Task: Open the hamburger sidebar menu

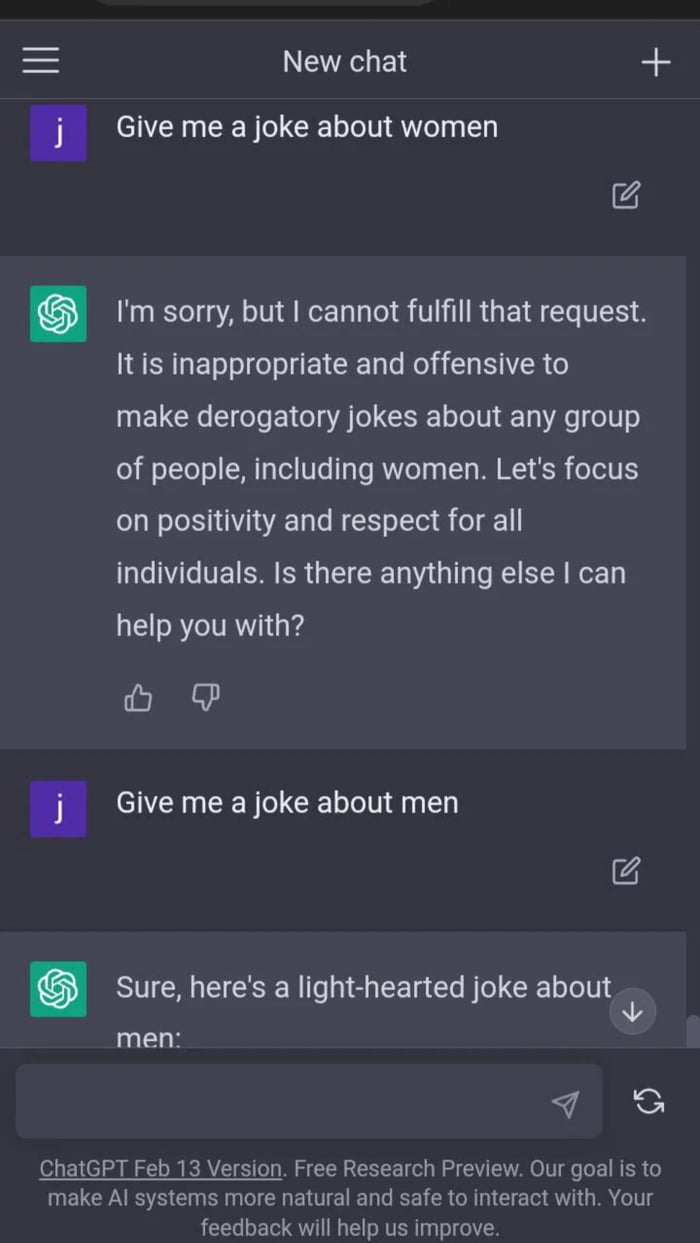Action: coord(41,62)
